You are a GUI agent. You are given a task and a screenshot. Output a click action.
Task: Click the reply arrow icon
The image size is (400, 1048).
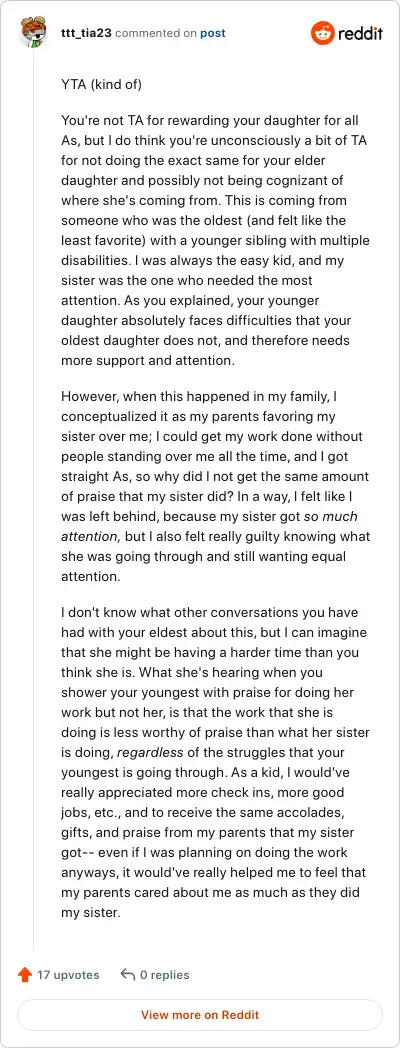click(x=128, y=975)
